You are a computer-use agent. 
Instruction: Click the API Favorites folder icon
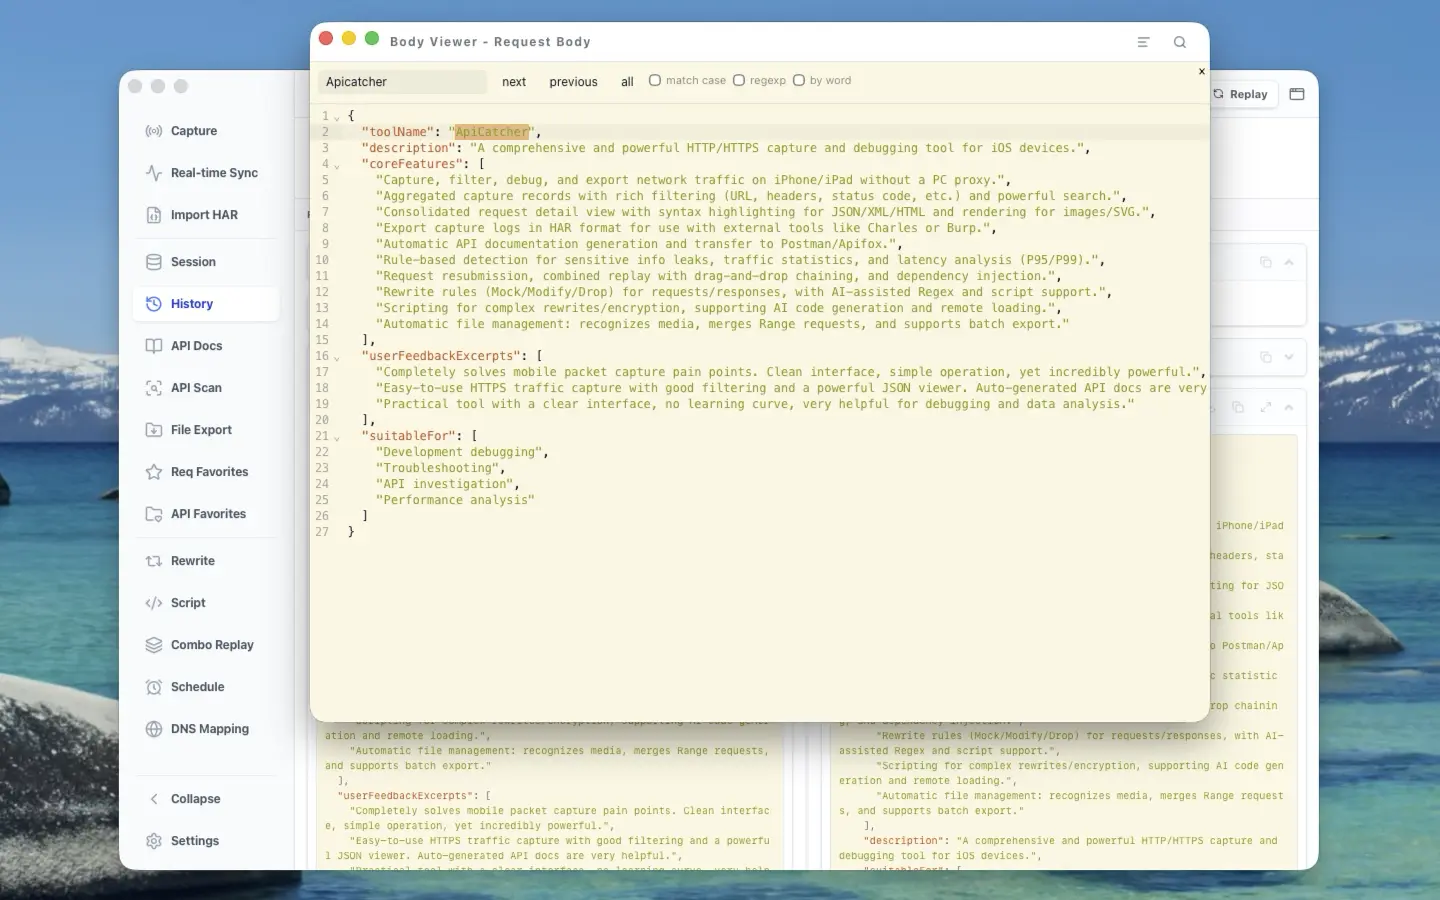tap(154, 514)
